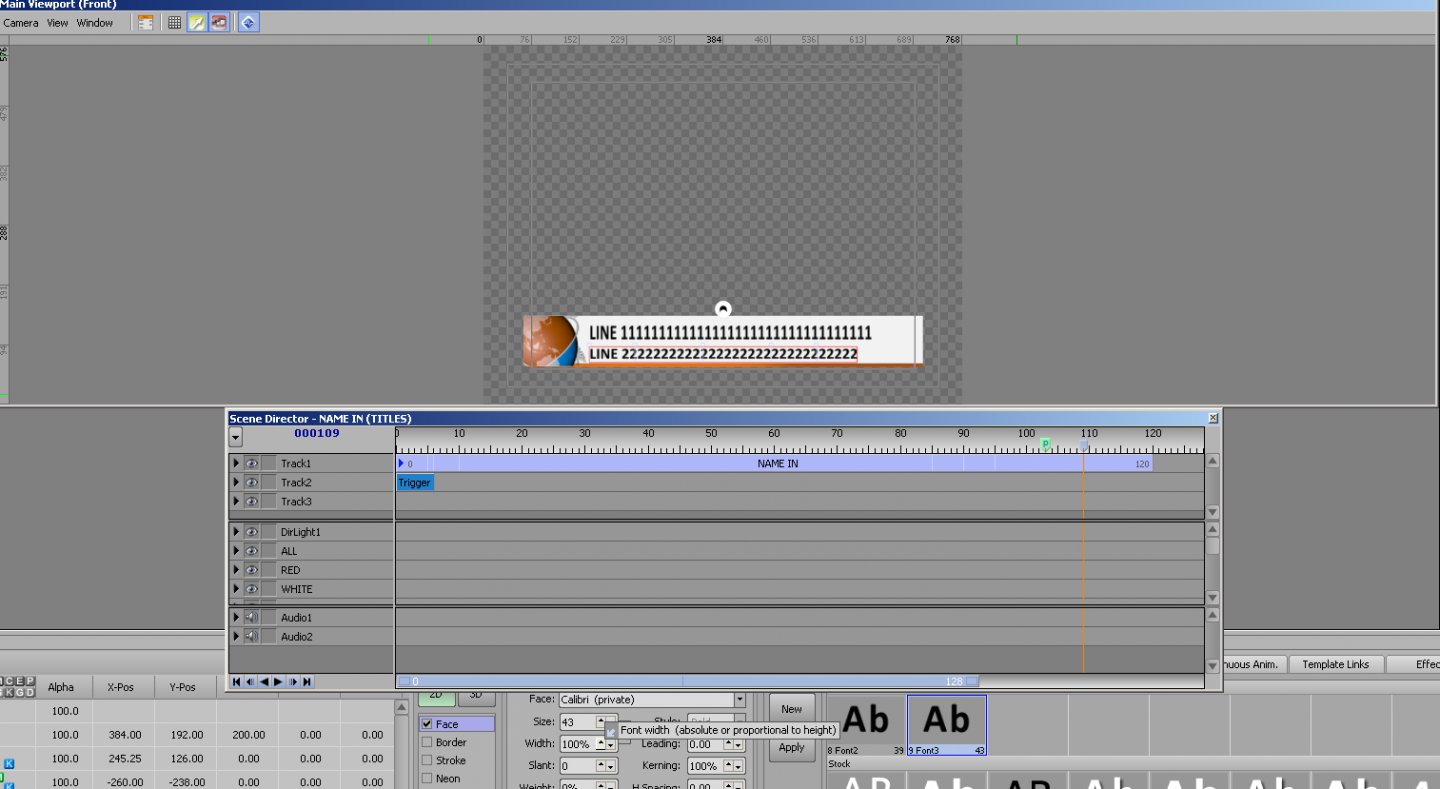This screenshot has width=1440, height=789.
Task: Switch to the Template Links tab
Action: click(1335, 664)
